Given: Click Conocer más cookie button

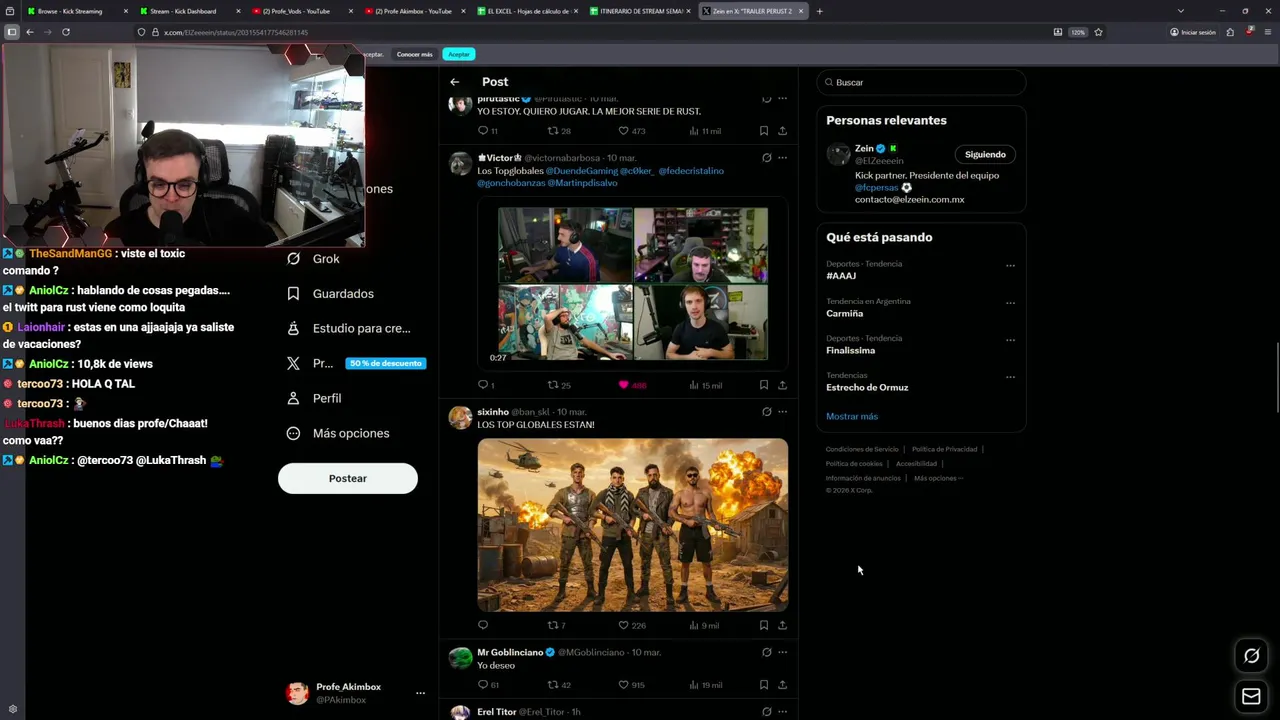Looking at the screenshot, I should pos(414,54).
